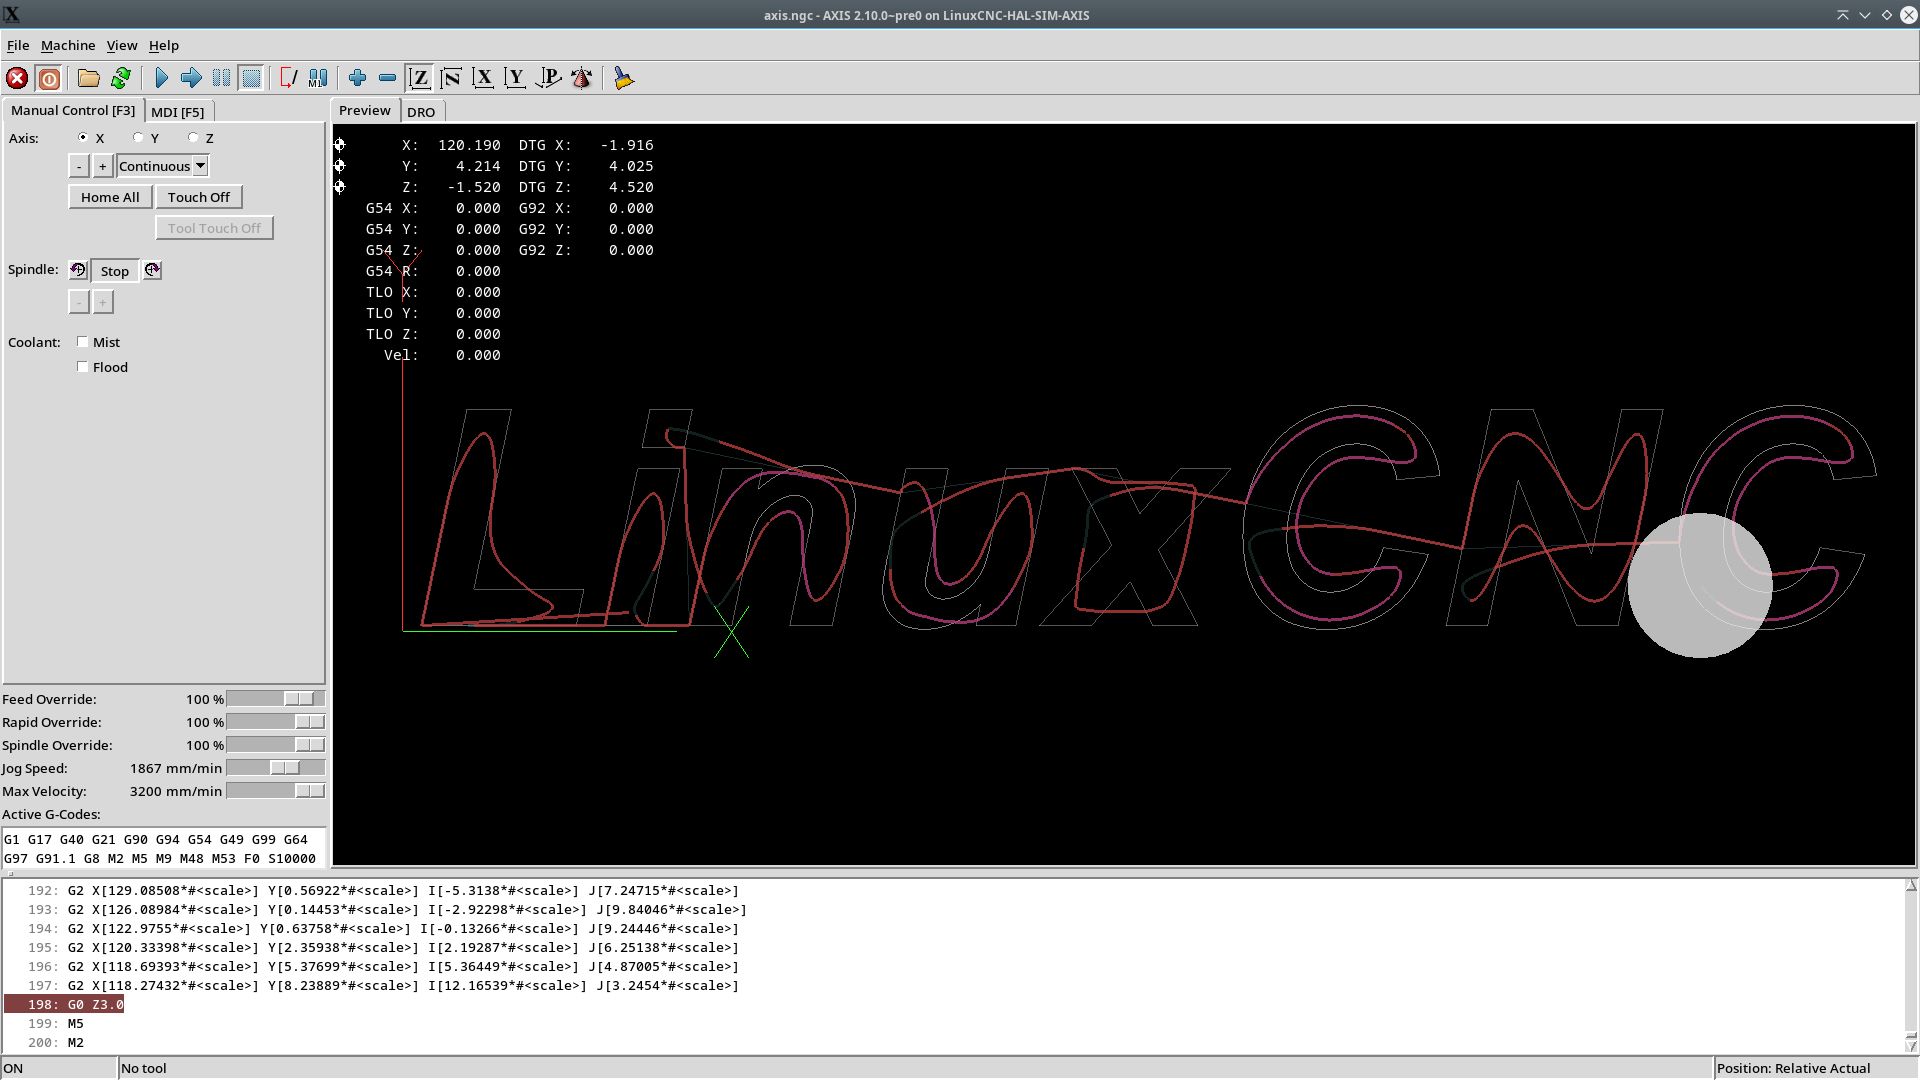Start the spindle counterclockwise
The height and width of the screenshot is (1080, 1920).
(77, 270)
